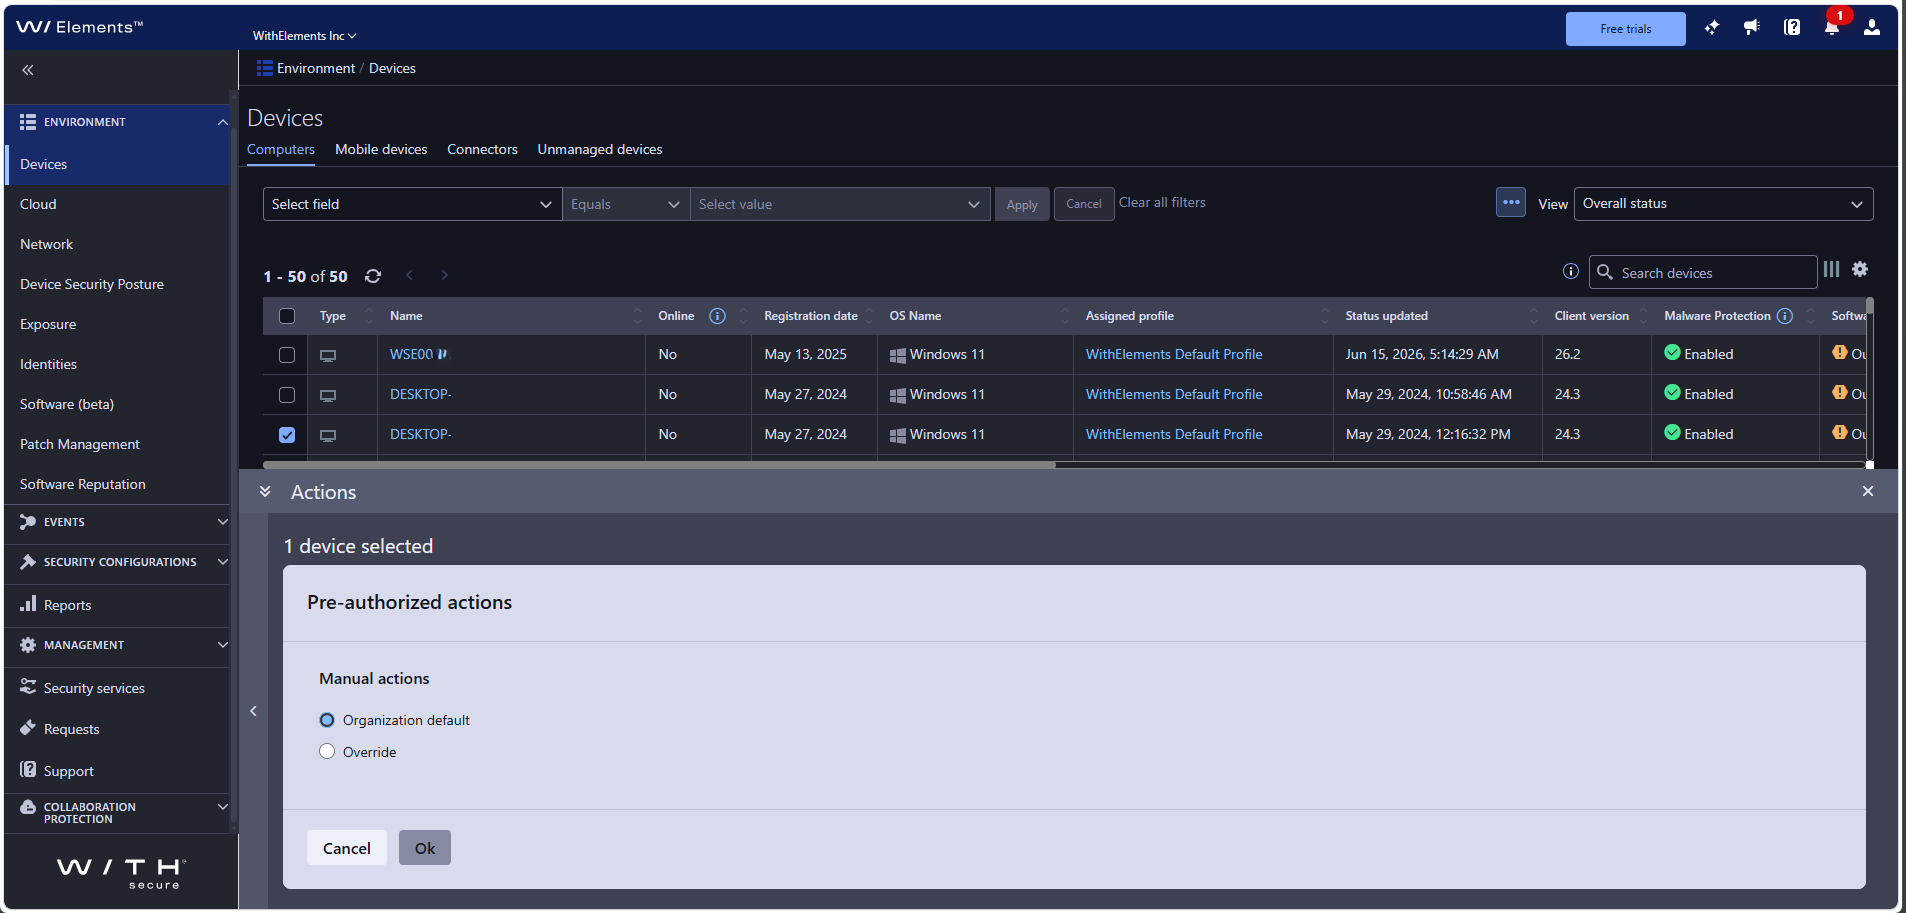Viewport: 1906px width, 913px height.
Task: Click the horizontal table scrollbar
Action: (659, 465)
